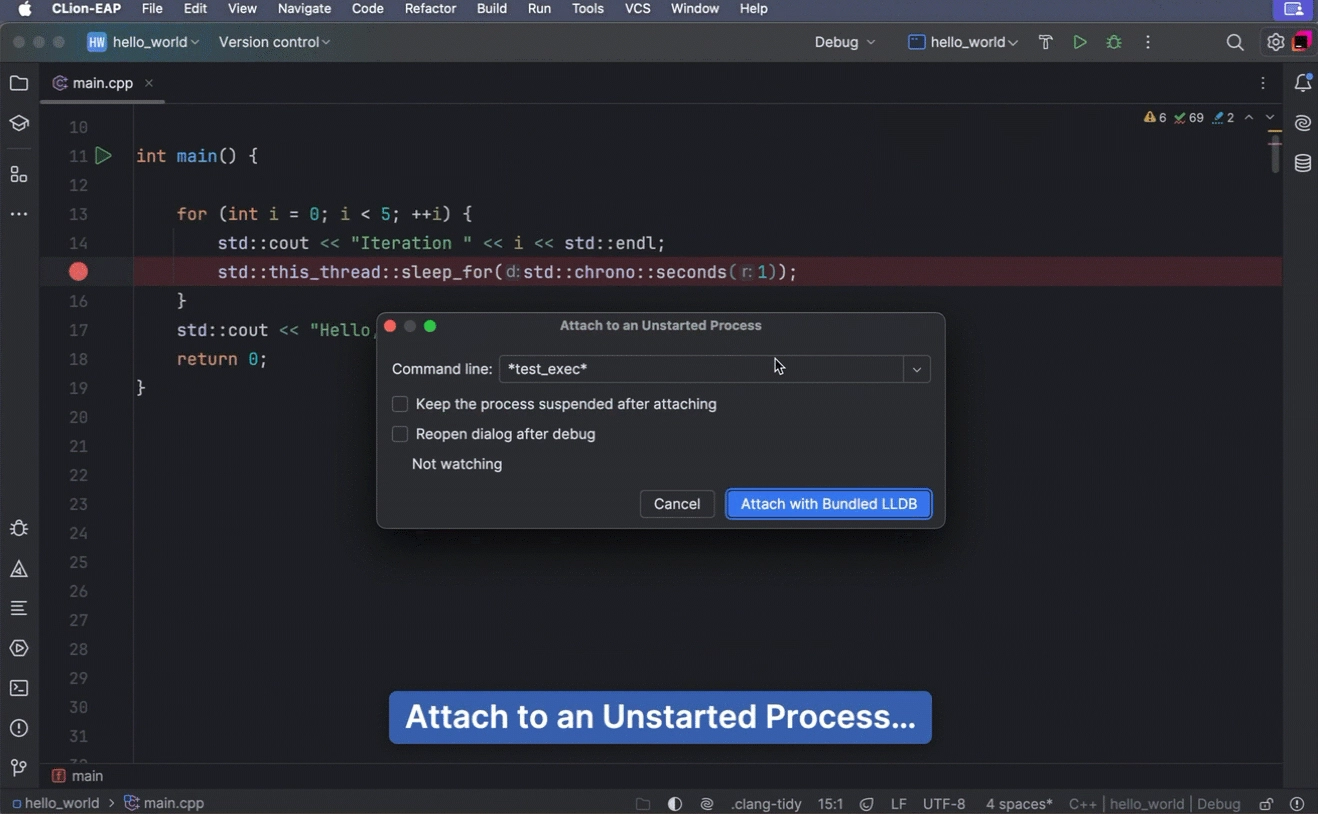Click the .clang-tidy status bar widget
This screenshot has height=814, width=1318.
766,804
